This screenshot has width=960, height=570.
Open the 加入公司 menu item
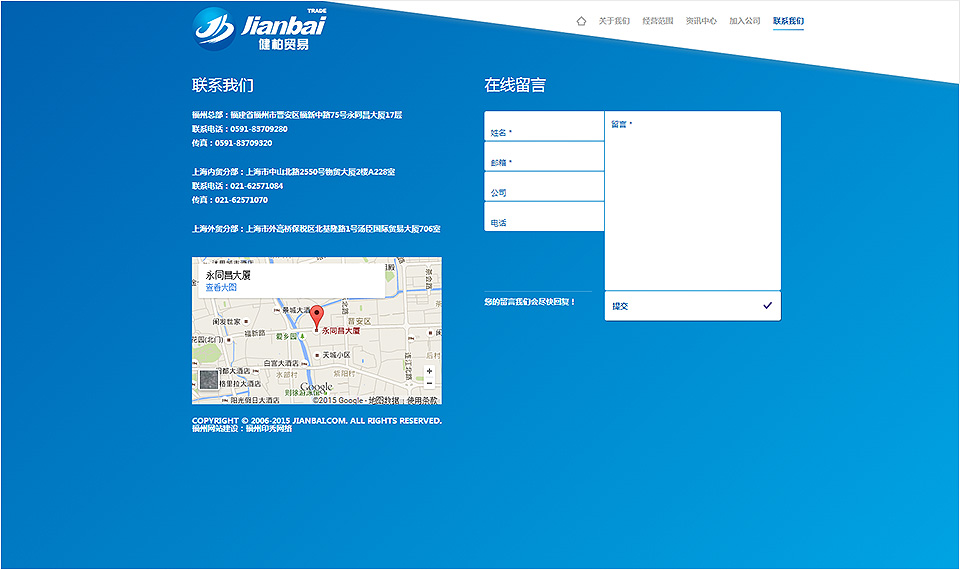click(745, 21)
